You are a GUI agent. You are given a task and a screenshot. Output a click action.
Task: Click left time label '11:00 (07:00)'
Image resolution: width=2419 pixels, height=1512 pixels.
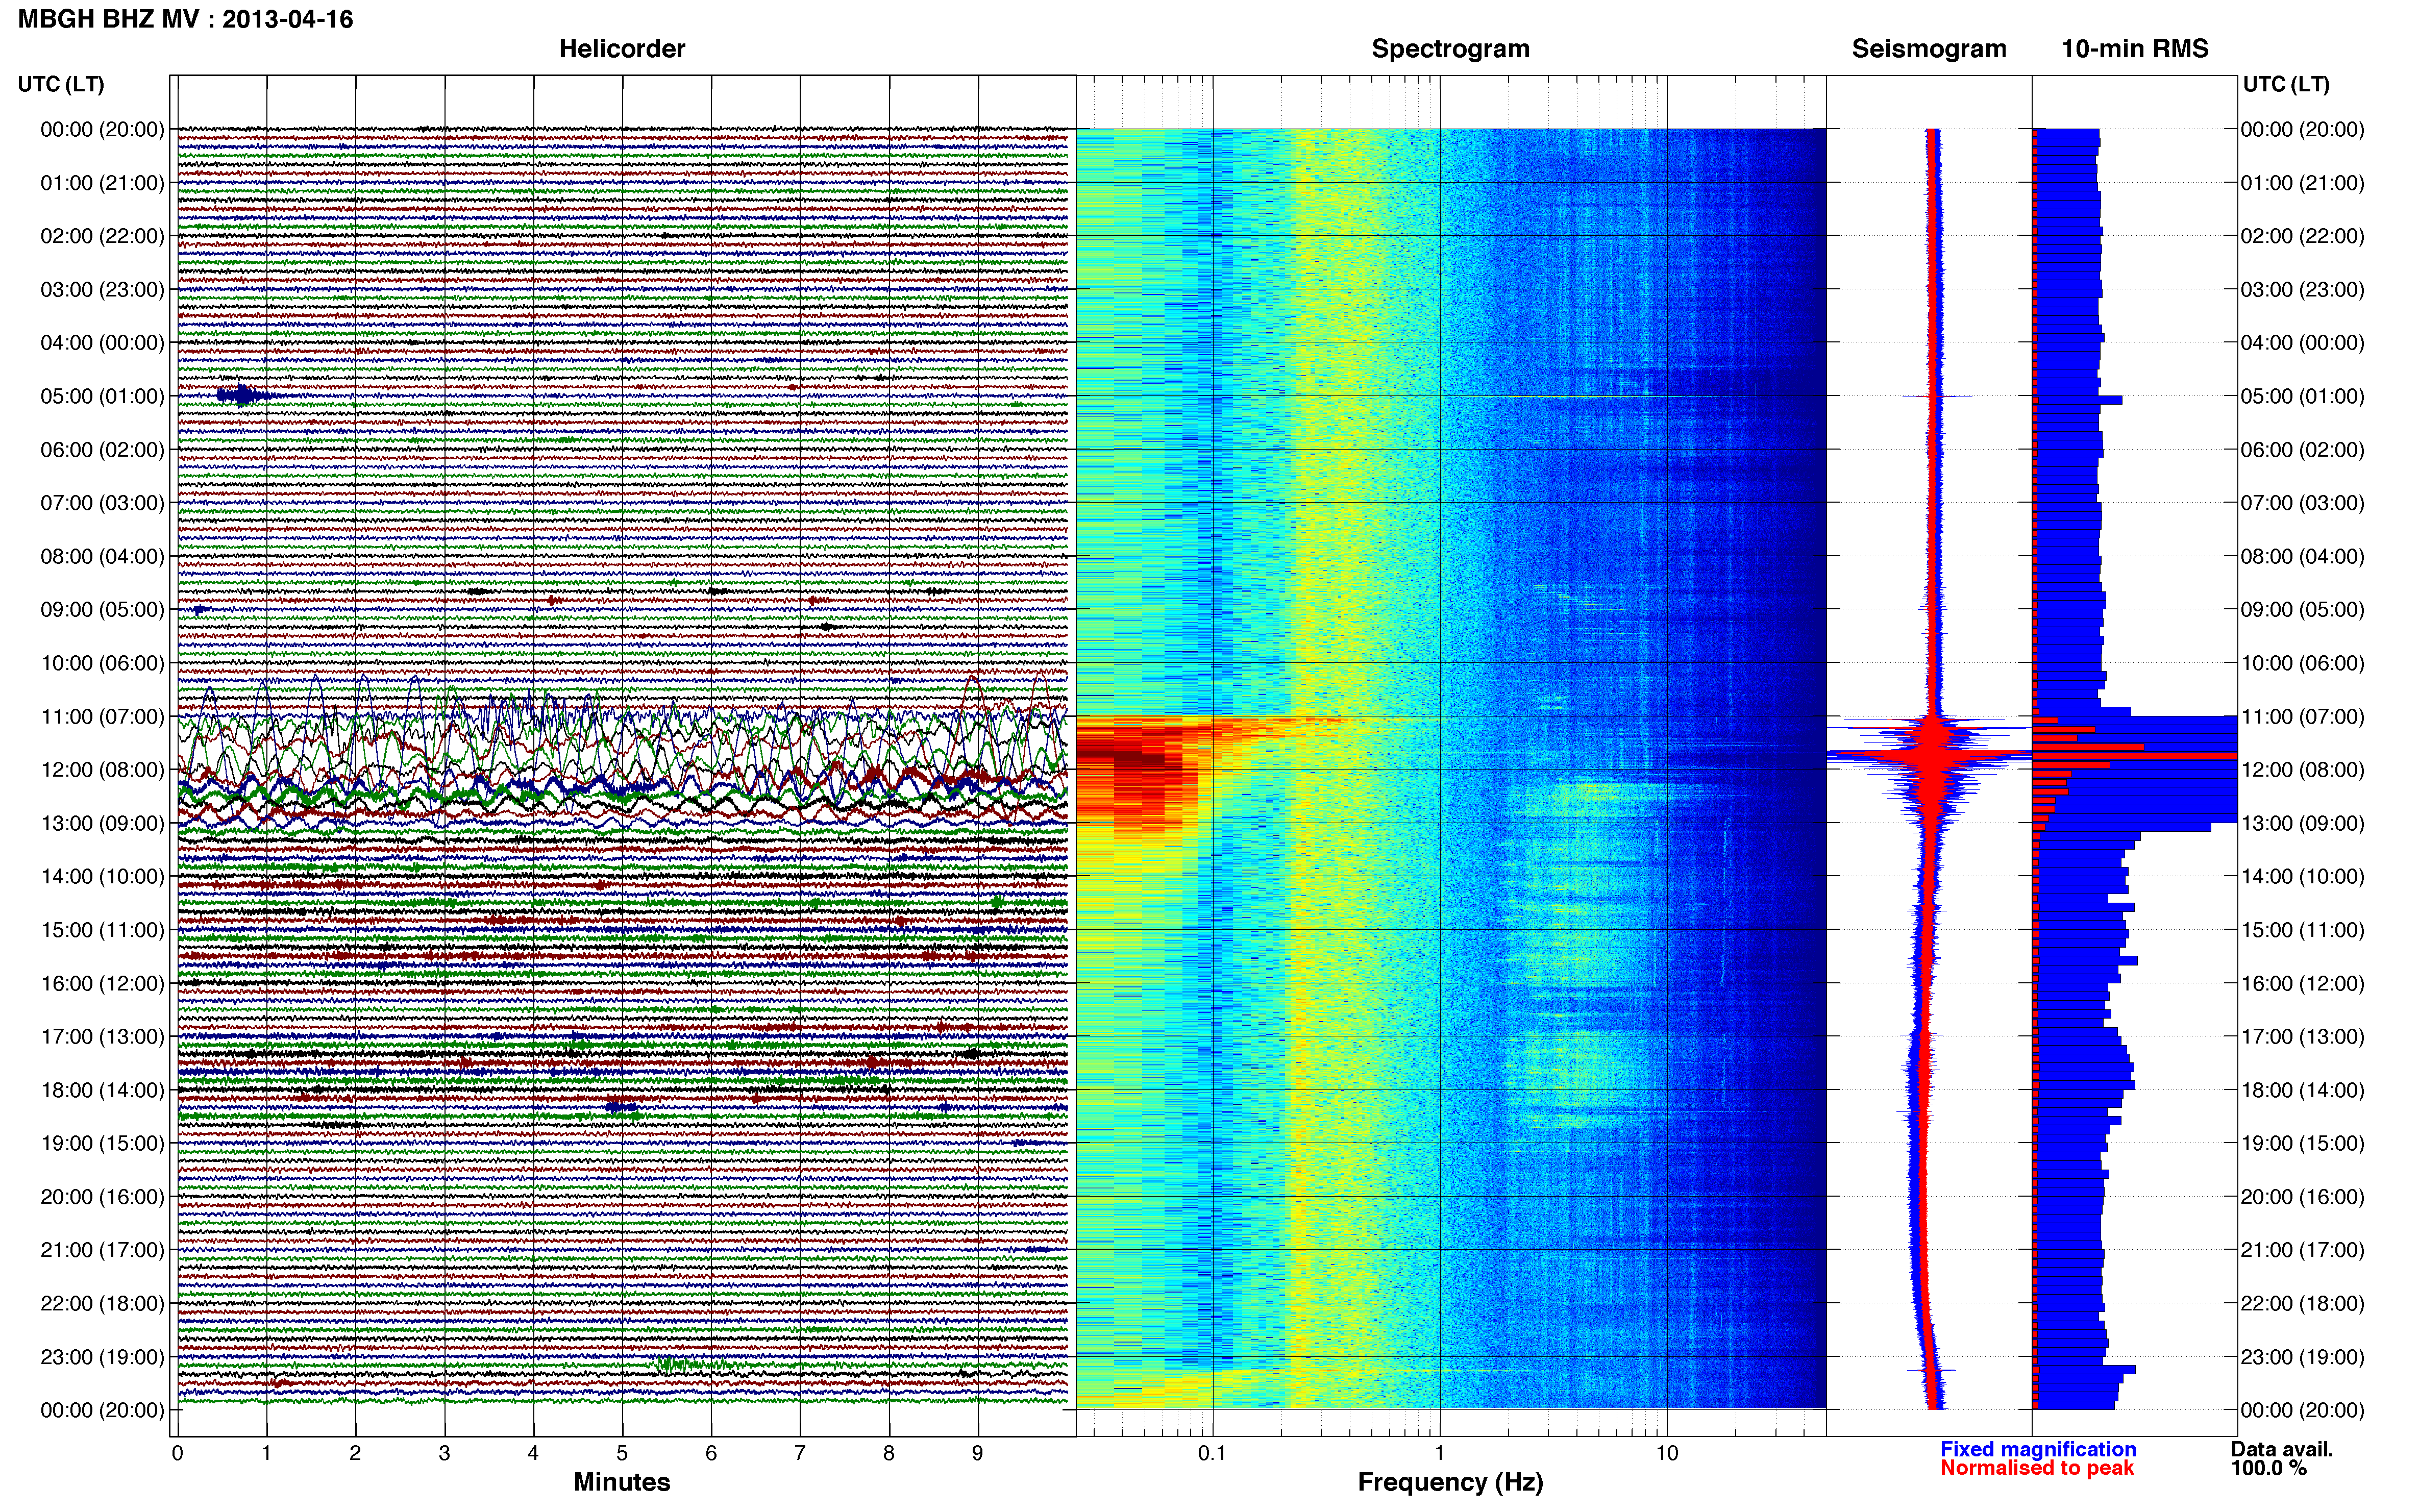pos(102,716)
